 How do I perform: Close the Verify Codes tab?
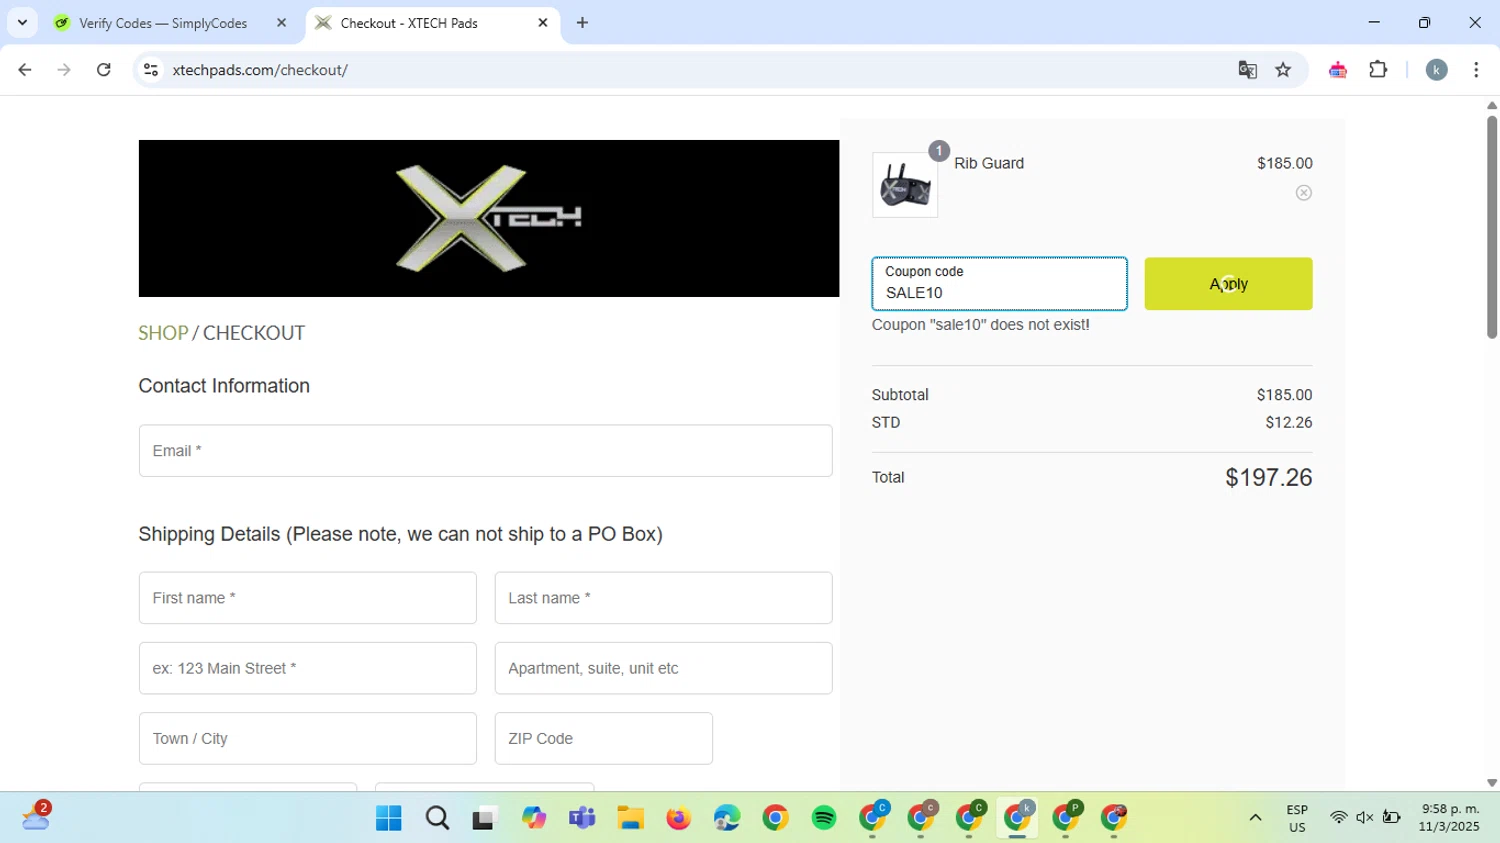pos(281,23)
